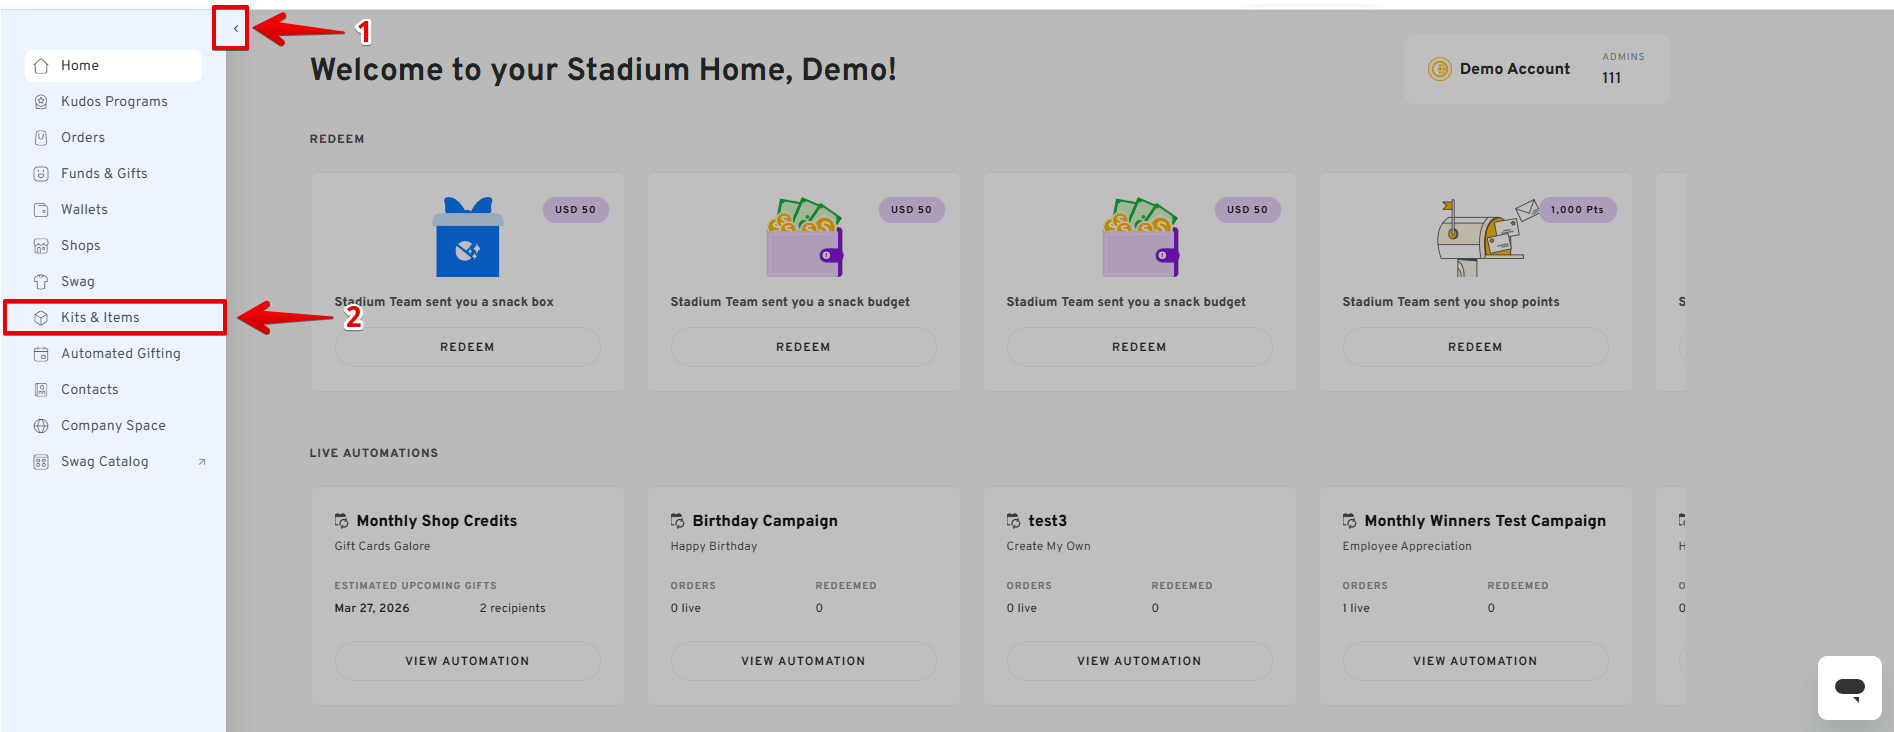Screen dimensions: 1894x732
Task: View the Monthly Shop Credits automation
Action: pos(467,661)
